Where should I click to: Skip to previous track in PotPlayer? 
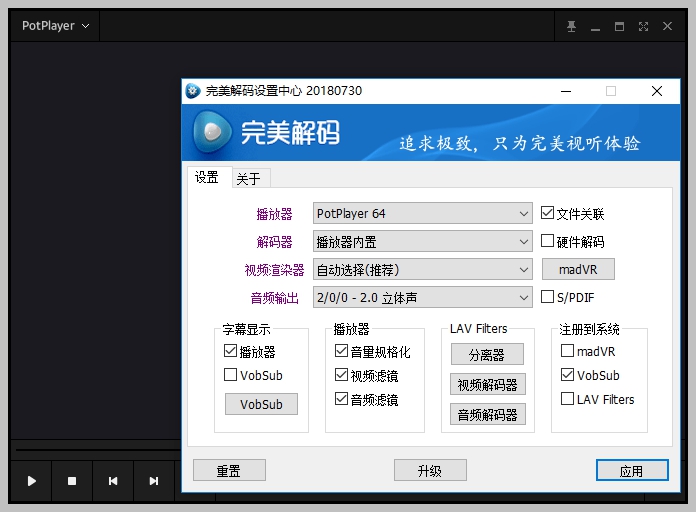pyautogui.click(x=113, y=481)
